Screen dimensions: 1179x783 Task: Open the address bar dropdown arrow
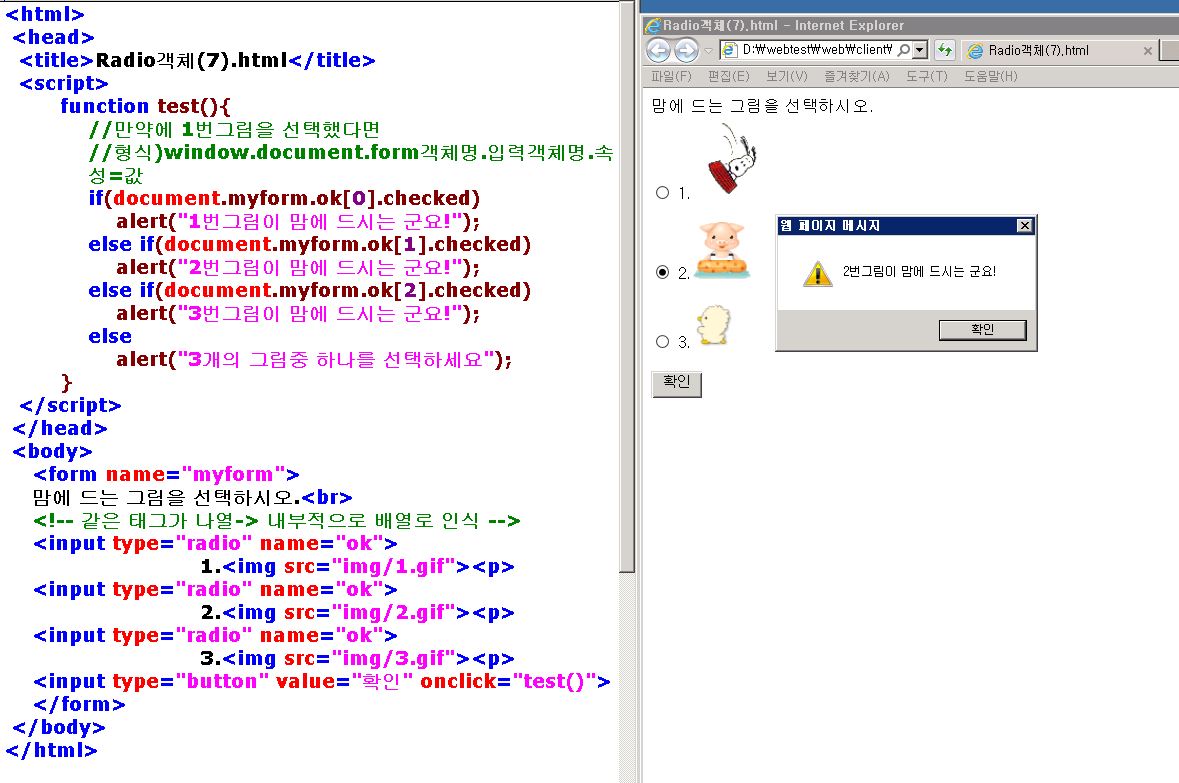[x=920, y=50]
